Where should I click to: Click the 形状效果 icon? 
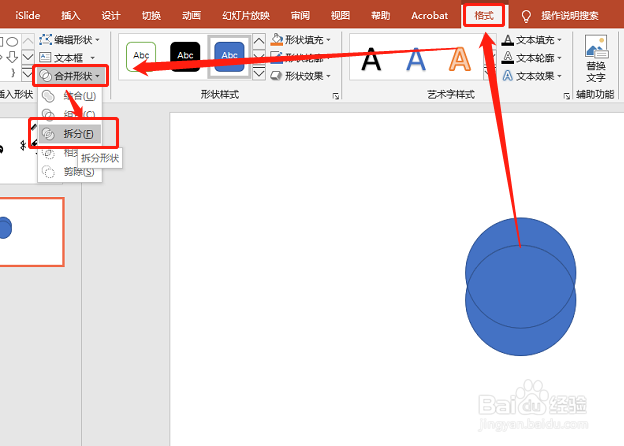(x=276, y=76)
